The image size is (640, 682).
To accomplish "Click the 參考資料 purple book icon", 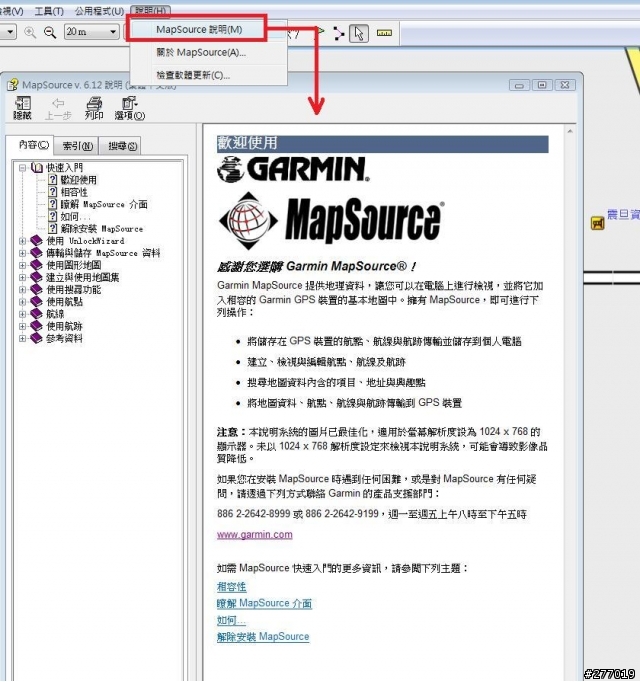I will [x=37, y=338].
